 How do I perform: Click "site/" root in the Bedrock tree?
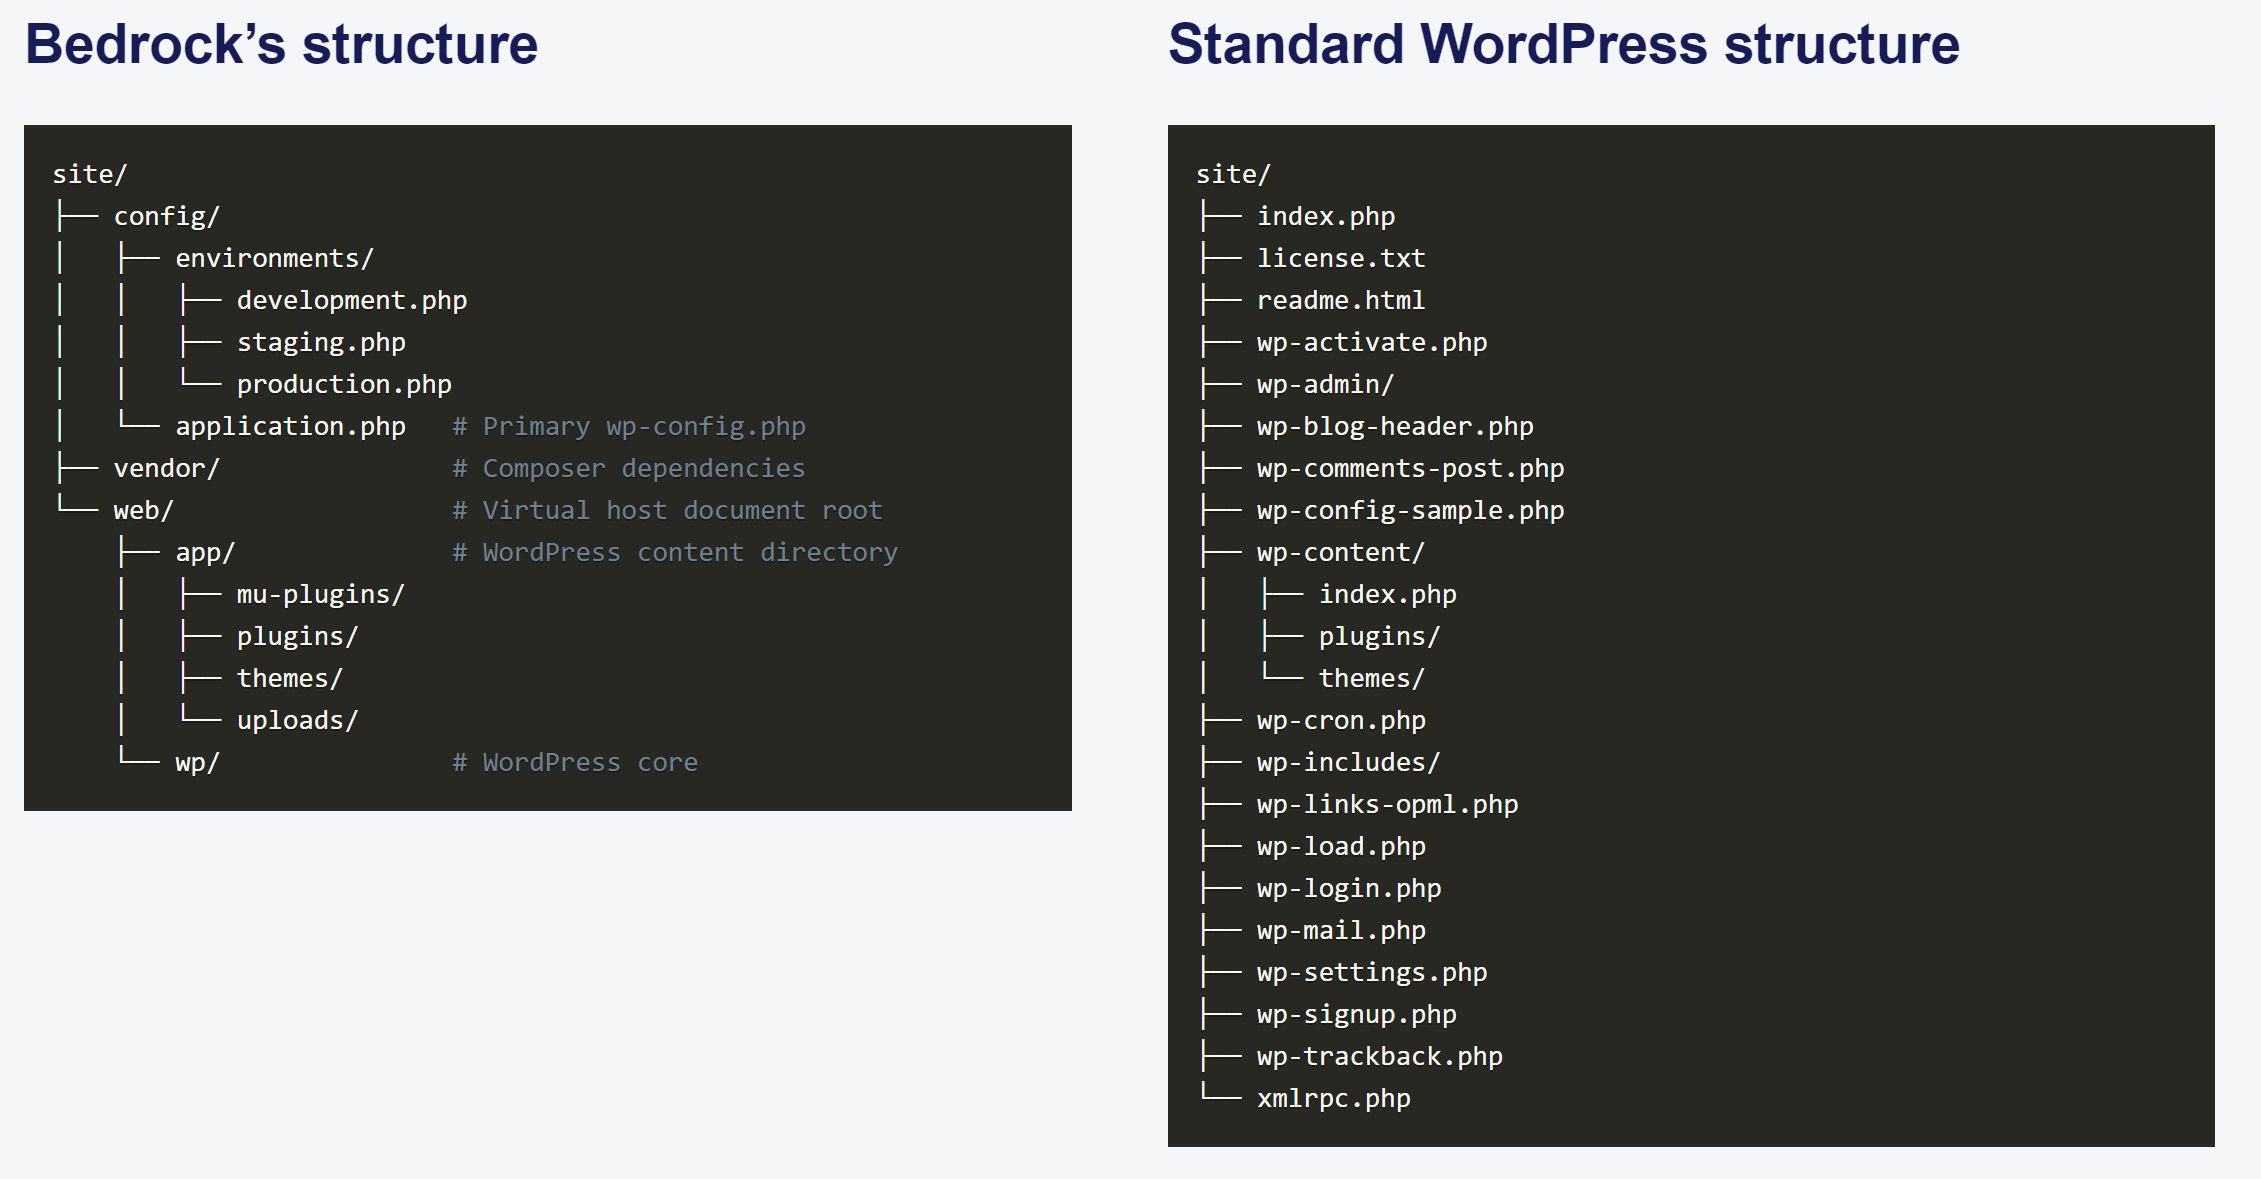pos(90,174)
